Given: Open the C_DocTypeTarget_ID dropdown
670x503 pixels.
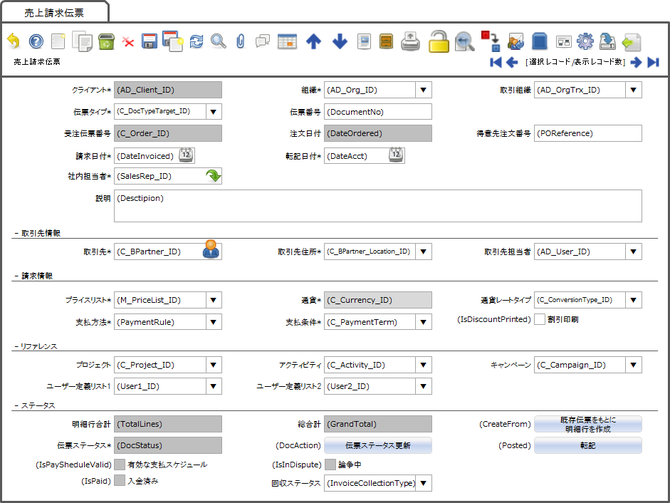Looking at the screenshot, I should pos(213,112).
